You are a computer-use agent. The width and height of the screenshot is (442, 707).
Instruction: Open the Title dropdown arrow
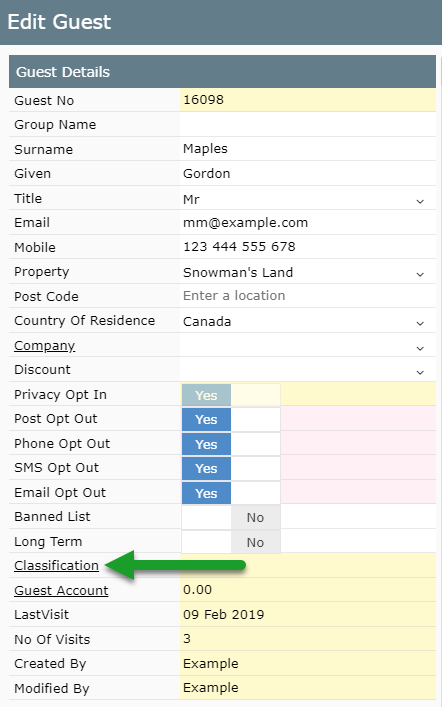pyautogui.click(x=420, y=201)
